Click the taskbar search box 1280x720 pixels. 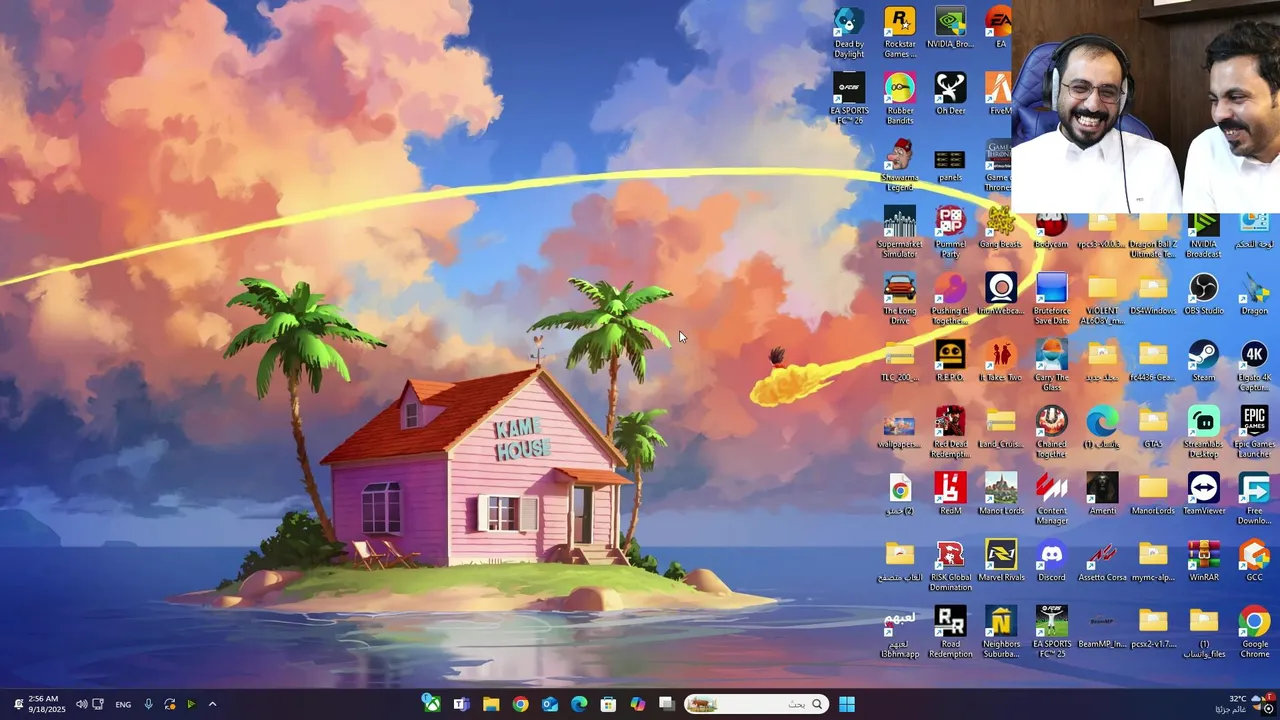(x=757, y=704)
